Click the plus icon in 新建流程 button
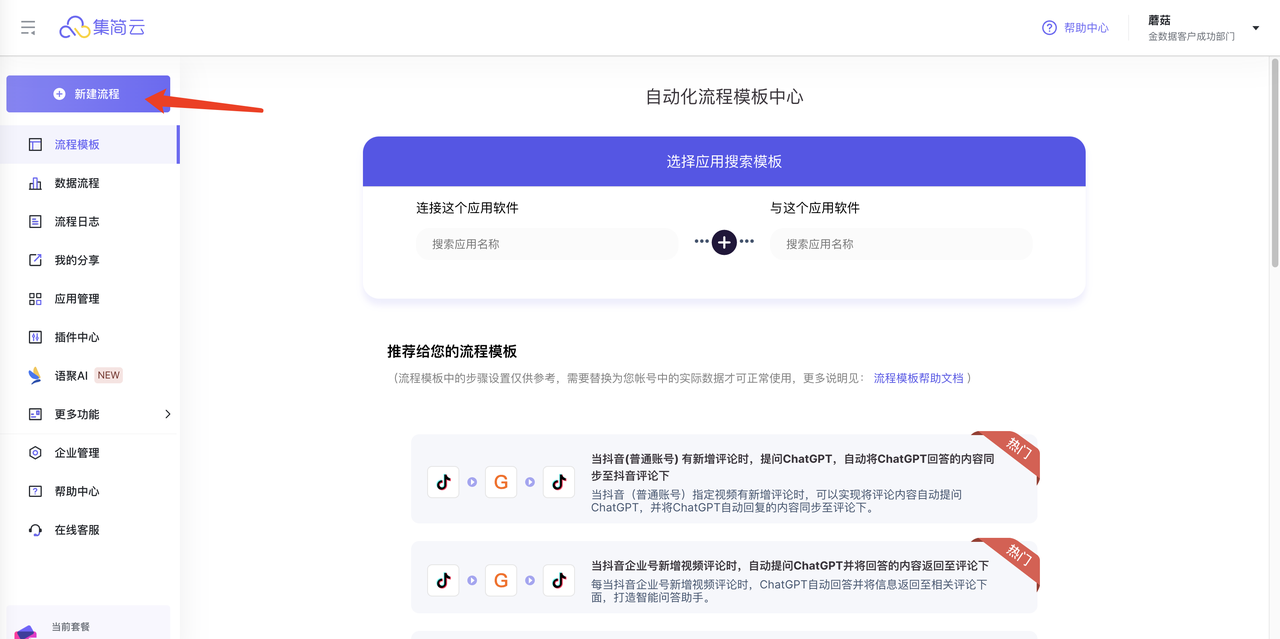Image resolution: width=1280 pixels, height=639 pixels. [59, 94]
